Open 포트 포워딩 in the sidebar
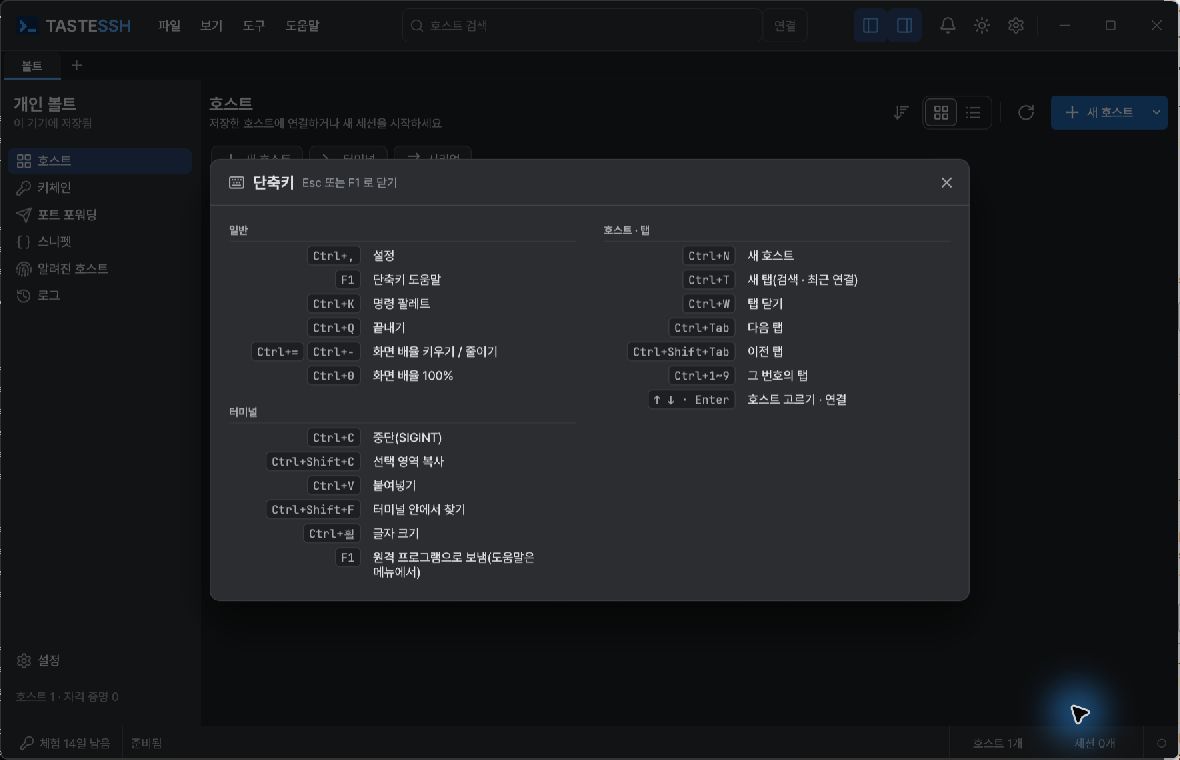Viewport: 1180px width, 760px height. [100, 214]
